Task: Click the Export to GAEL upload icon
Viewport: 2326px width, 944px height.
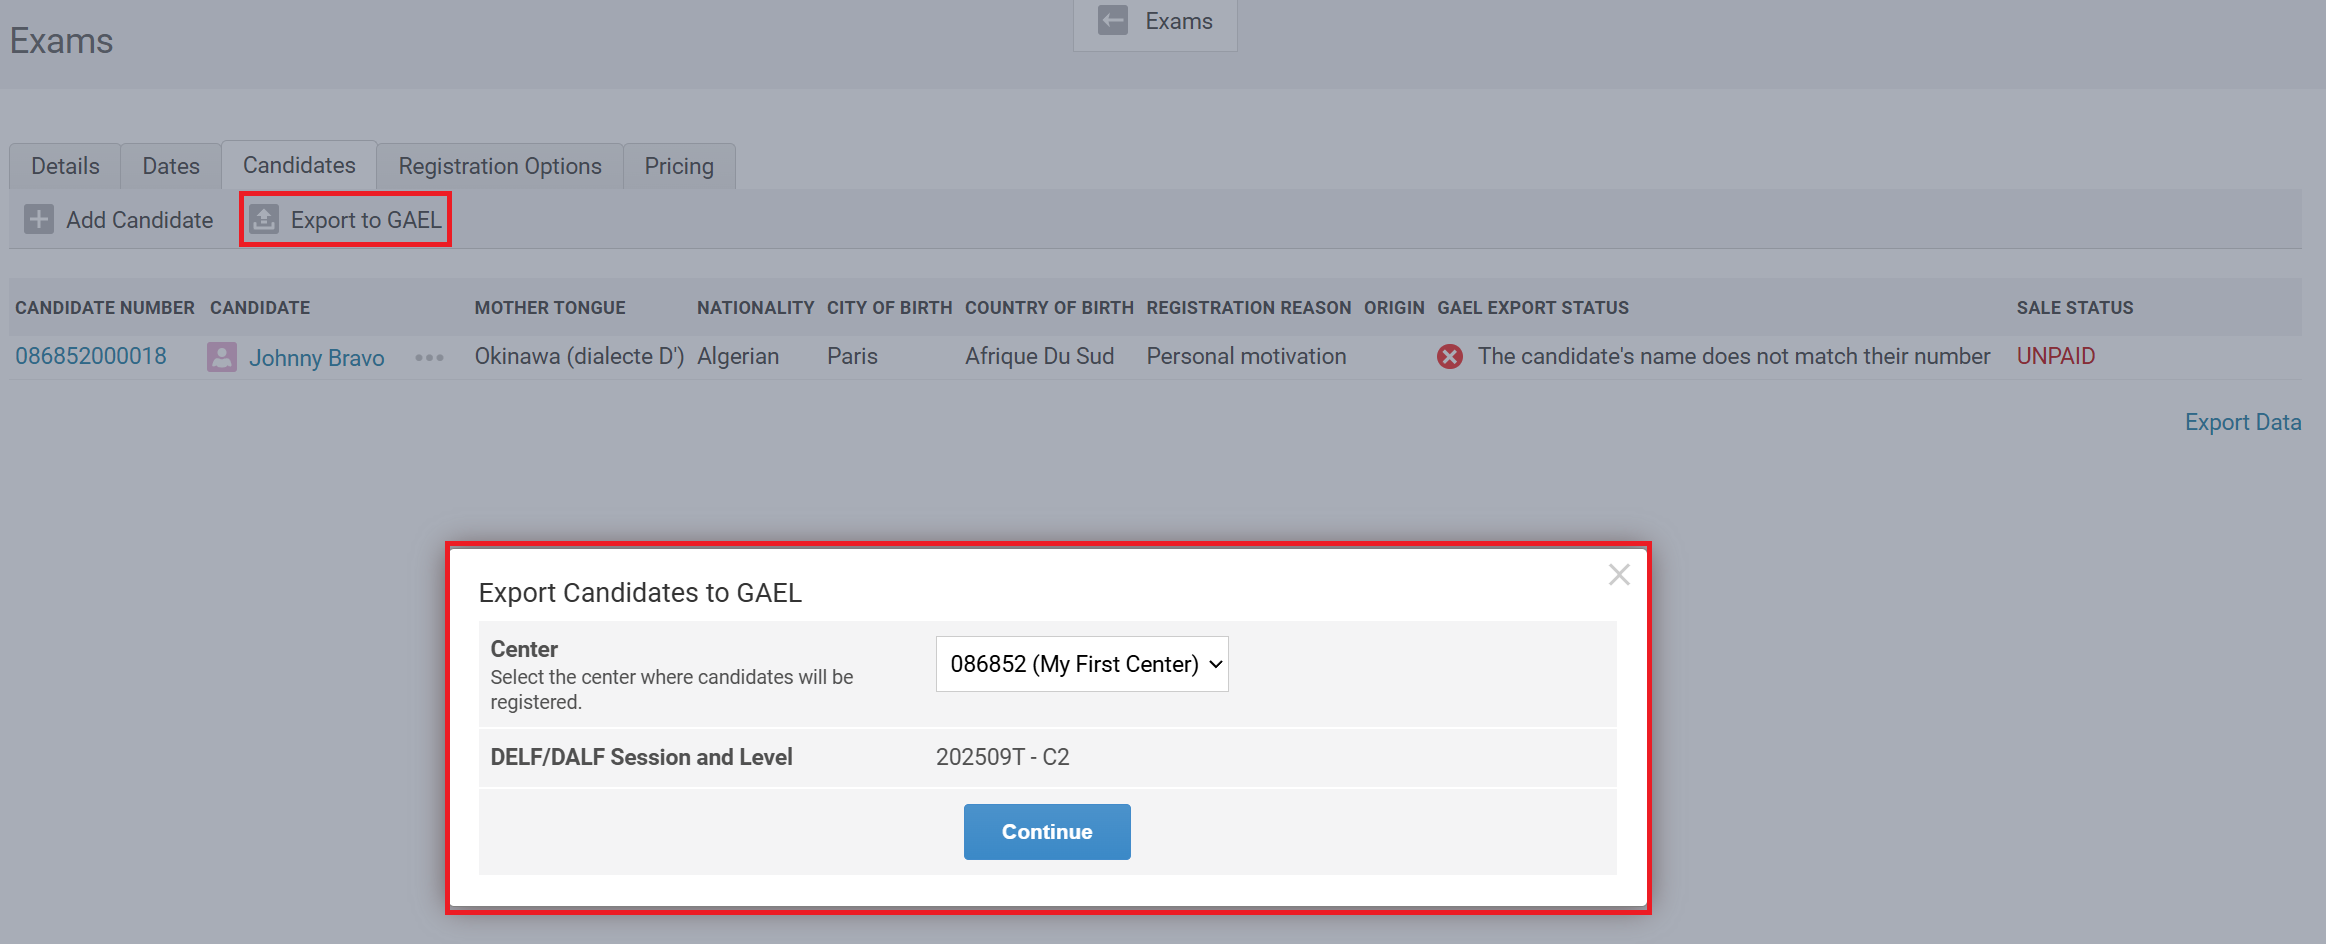Action: (264, 219)
